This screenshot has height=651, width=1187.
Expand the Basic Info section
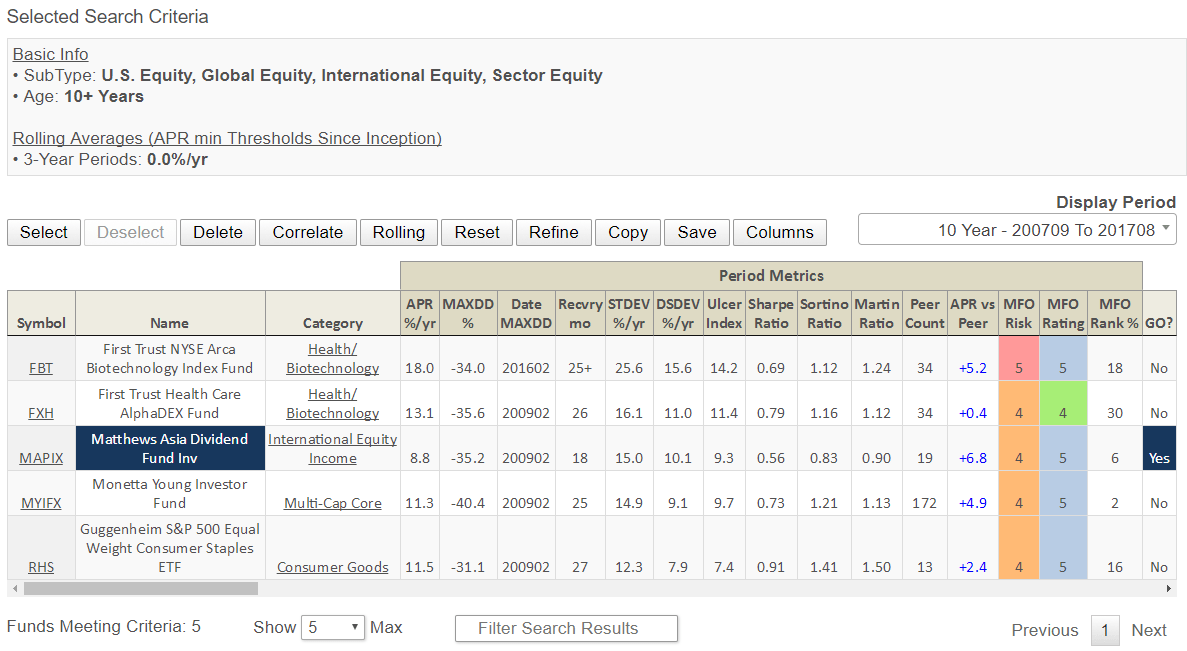point(50,54)
